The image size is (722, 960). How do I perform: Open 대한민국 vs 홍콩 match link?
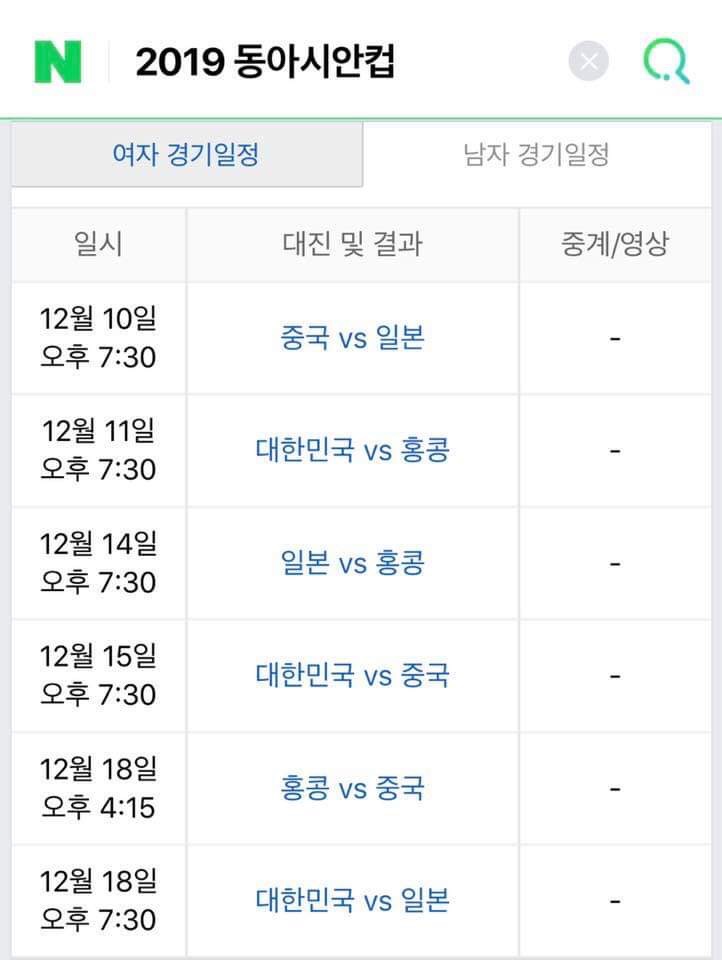(352, 450)
